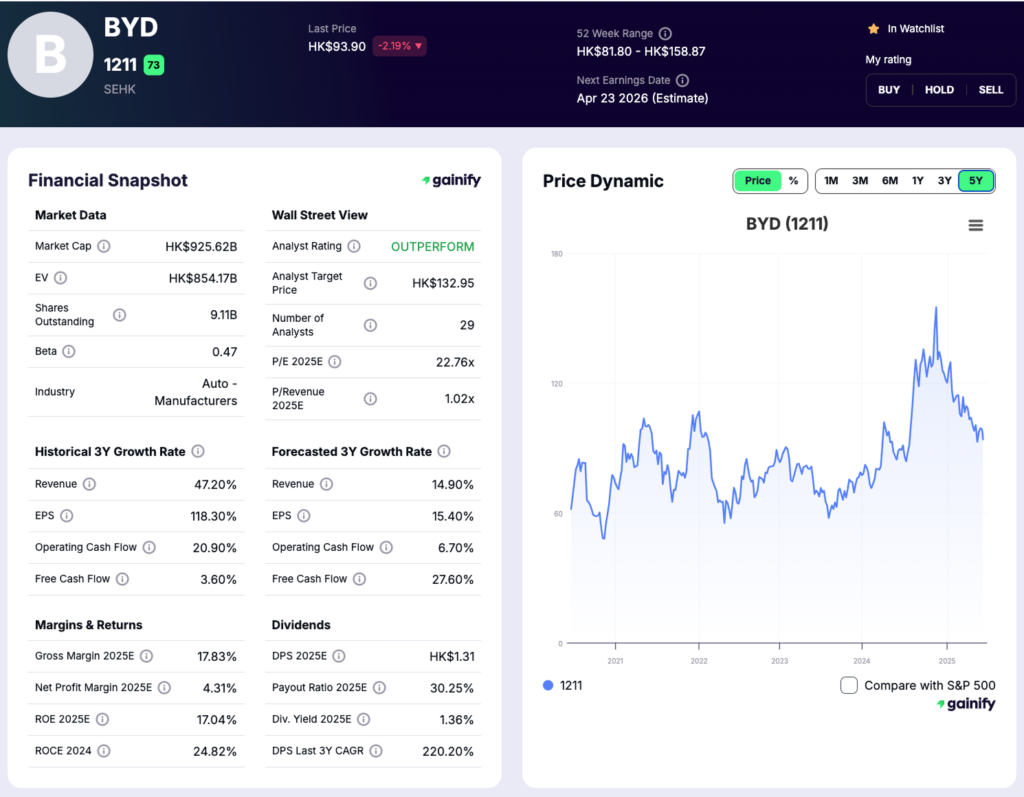The image size is (1024, 797).
Task: Select the 3Y timeframe
Action: point(945,181)
